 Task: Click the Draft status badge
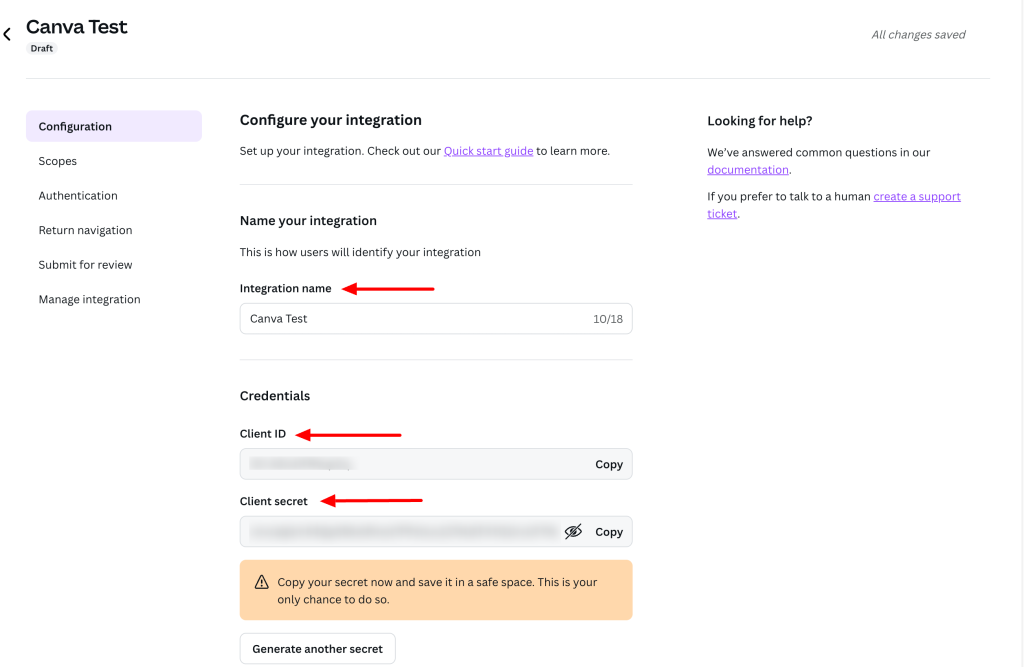click(x=42, y=48)
